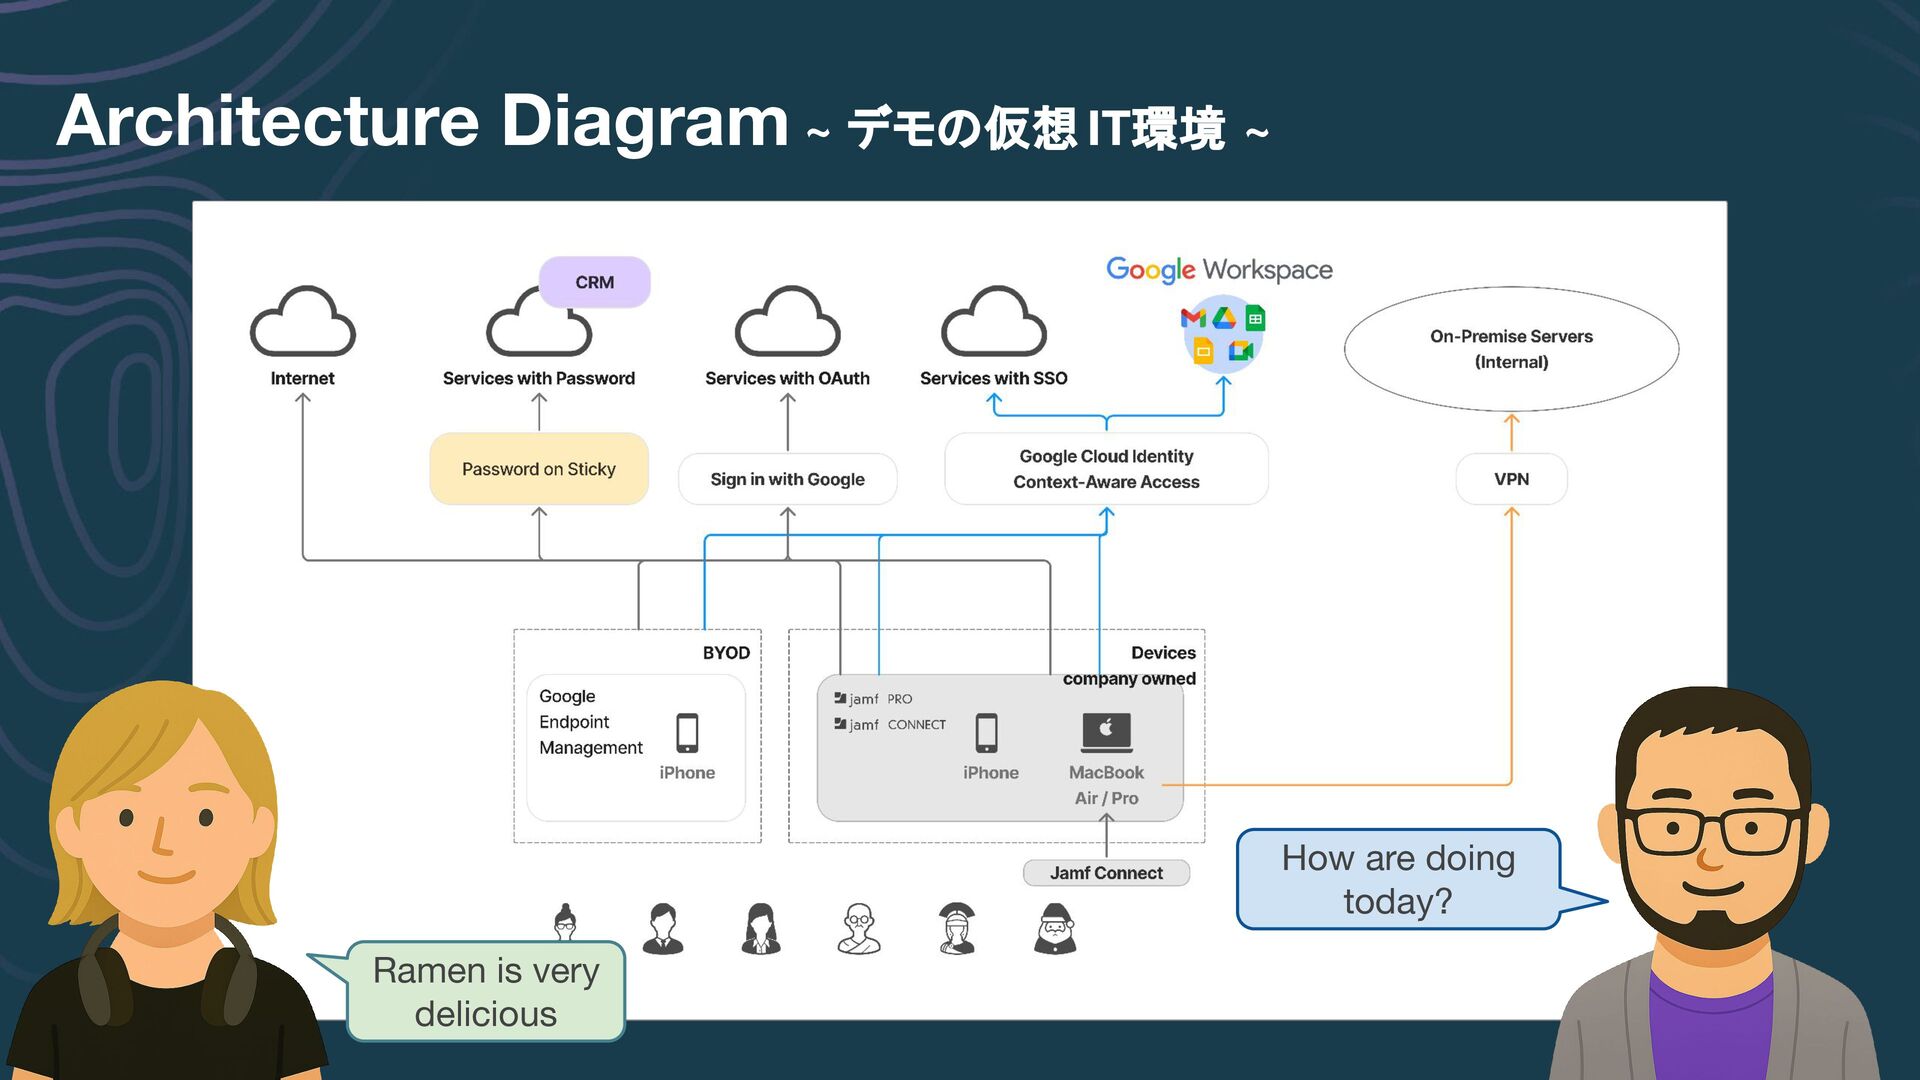
Task: Click the 'Ramen is very delicious' speech bubble
Action: 486,992
